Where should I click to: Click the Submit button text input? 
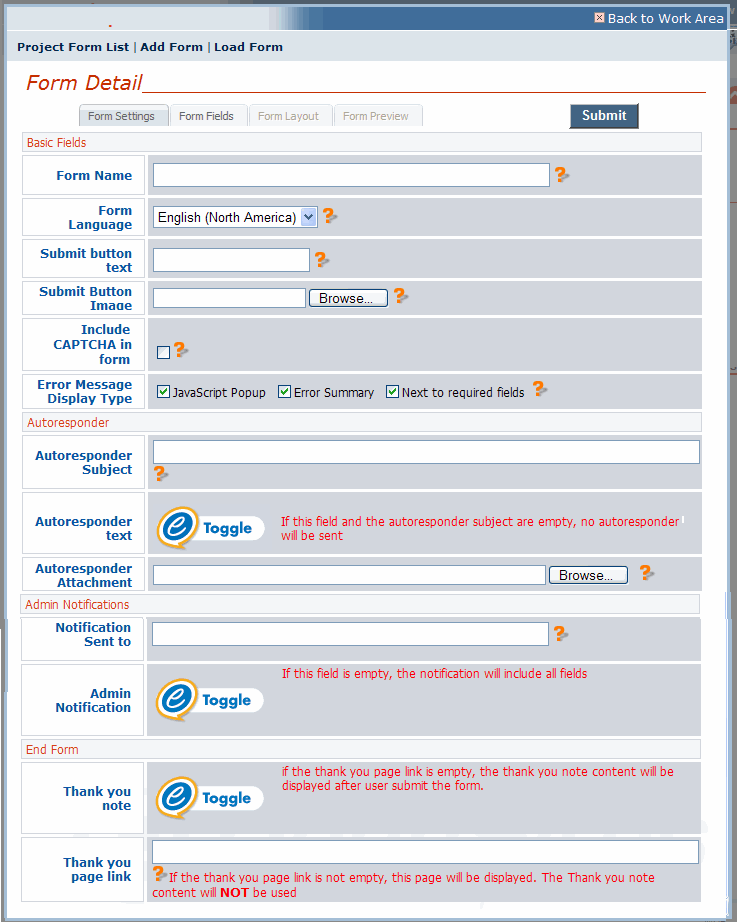click(x=231, y=260)
